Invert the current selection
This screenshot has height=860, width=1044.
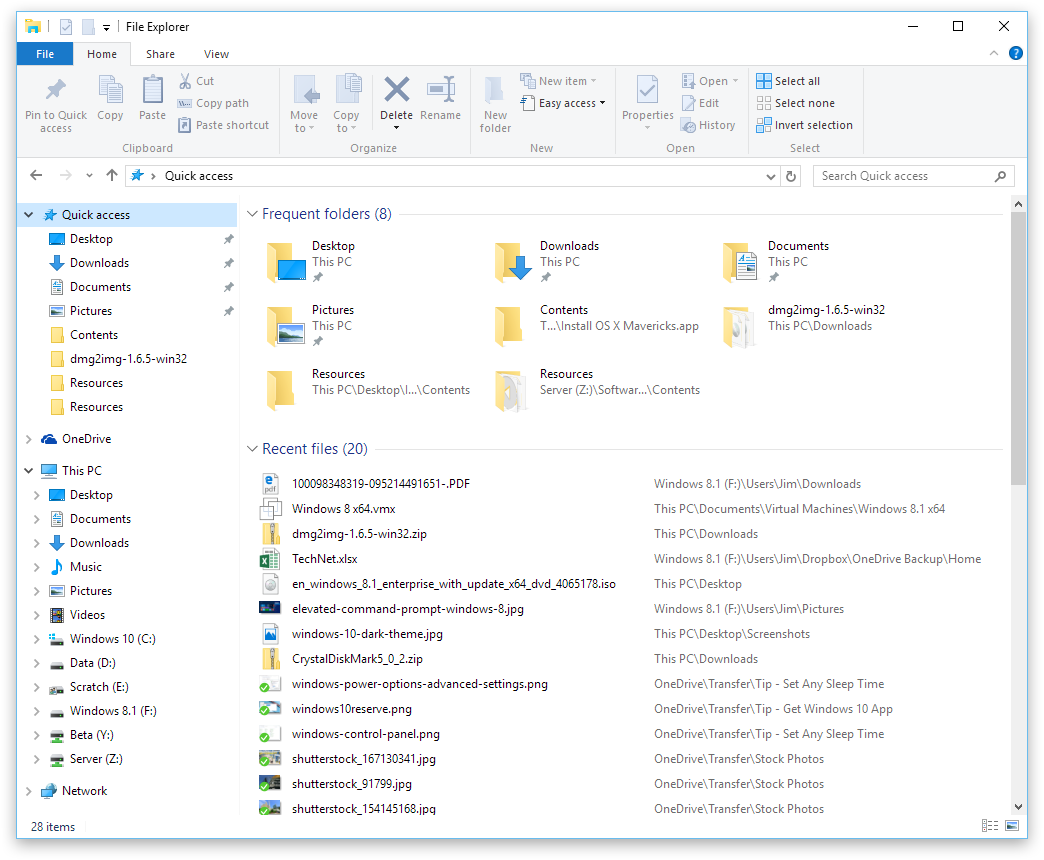[805, 124]
